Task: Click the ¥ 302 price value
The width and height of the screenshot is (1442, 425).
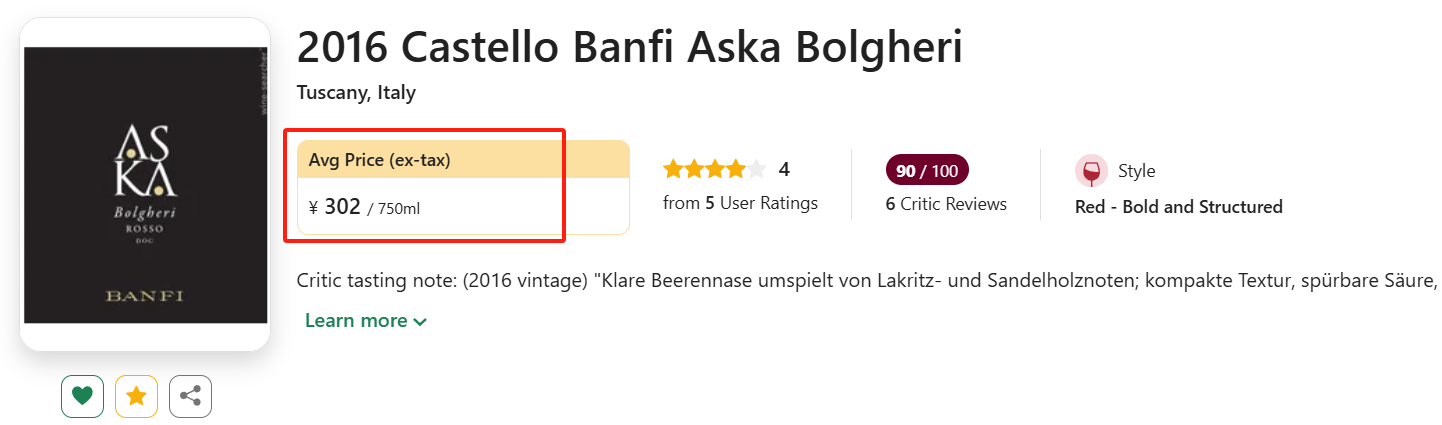Action: point(335,207)
